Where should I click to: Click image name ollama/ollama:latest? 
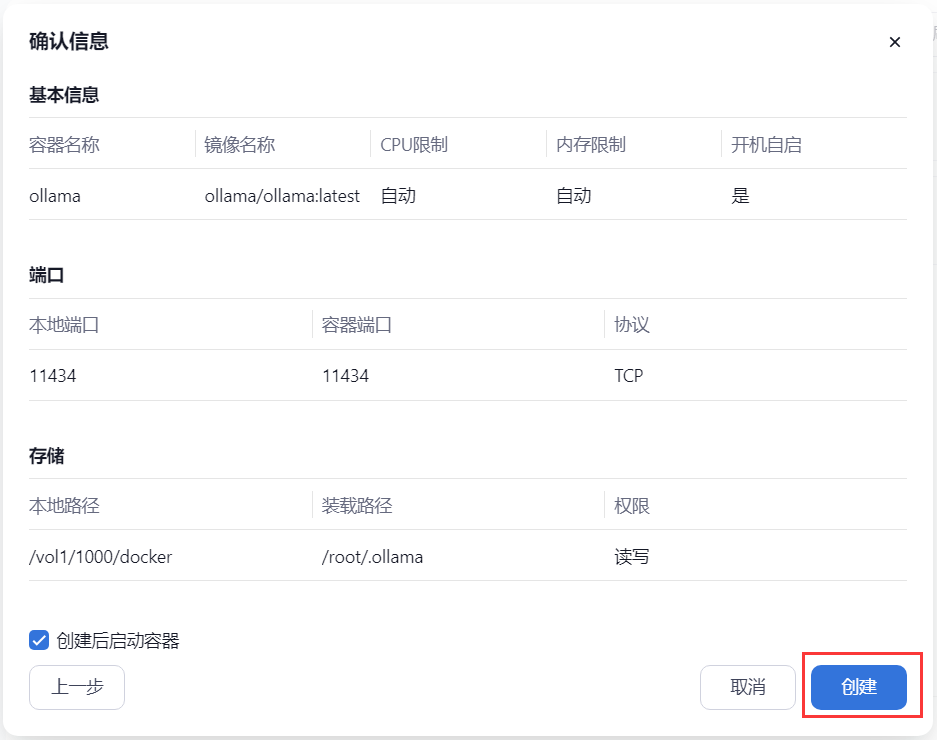[282, 196]
